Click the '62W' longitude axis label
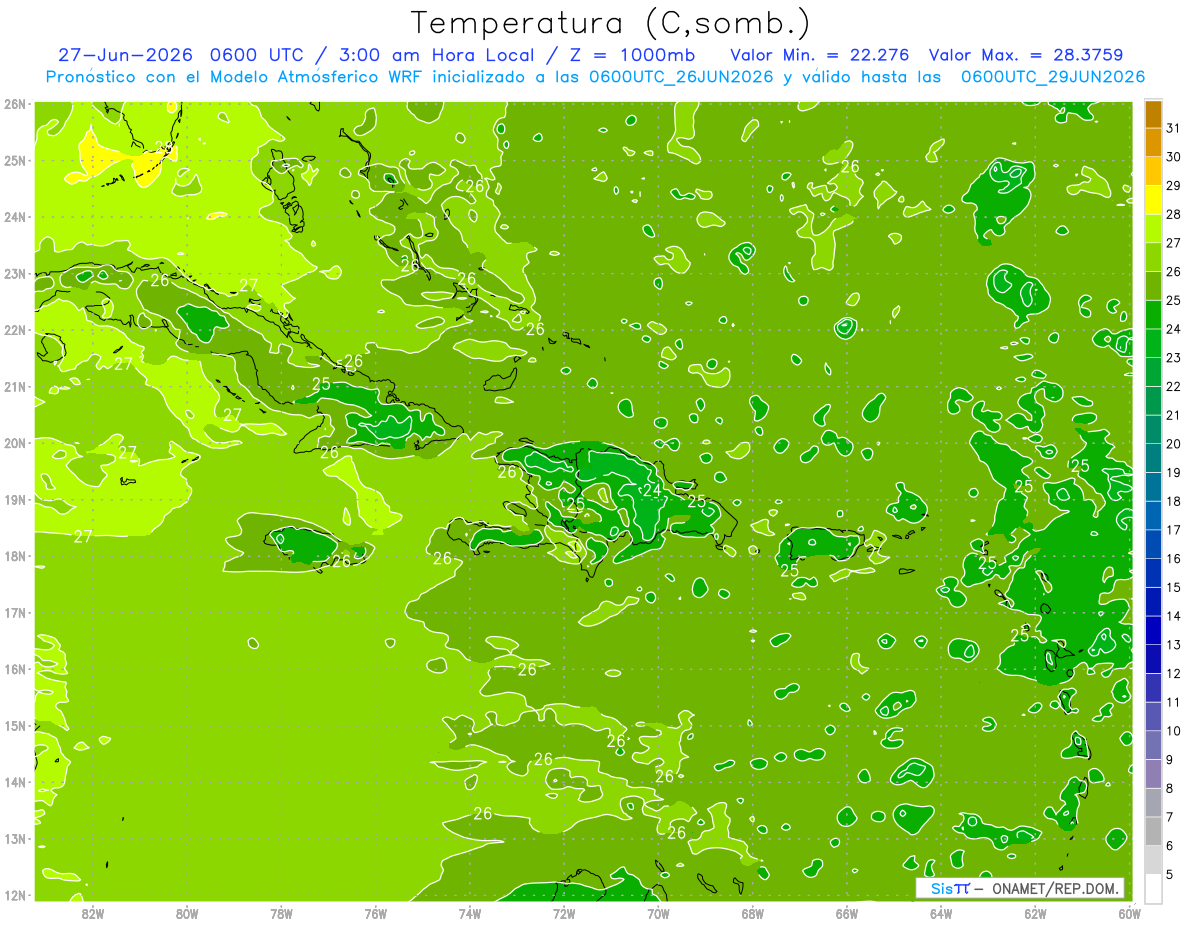The height and width of the screenshot is (927, 1200). tap(1035, 913)
